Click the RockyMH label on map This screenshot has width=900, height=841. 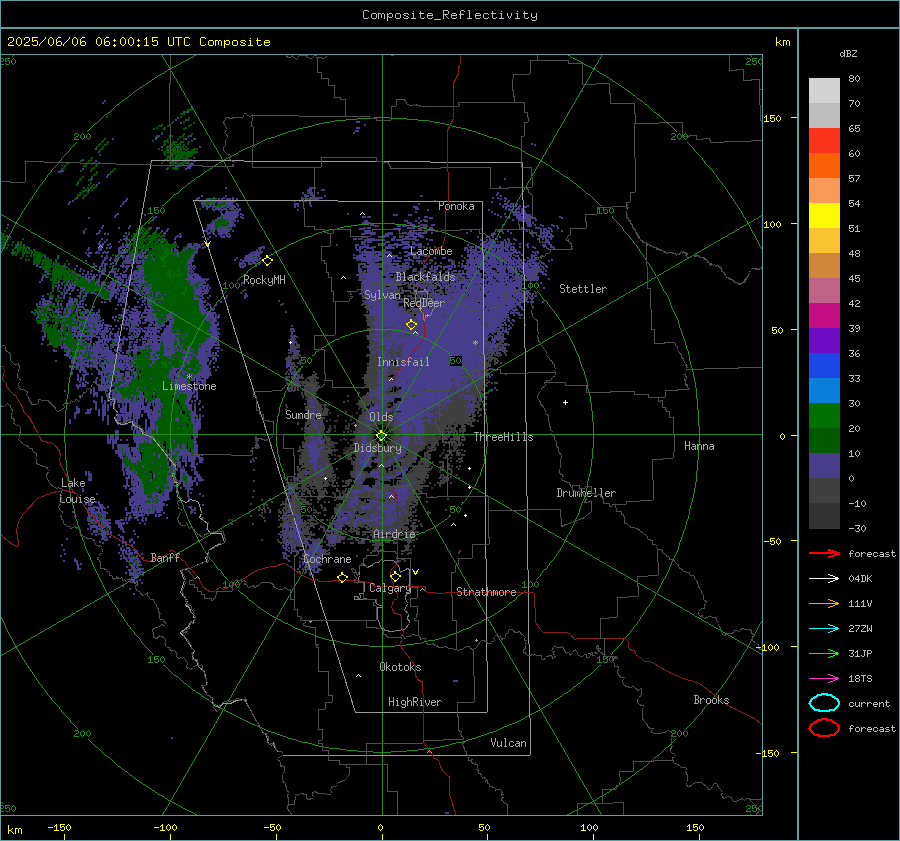tap(264, 280)
